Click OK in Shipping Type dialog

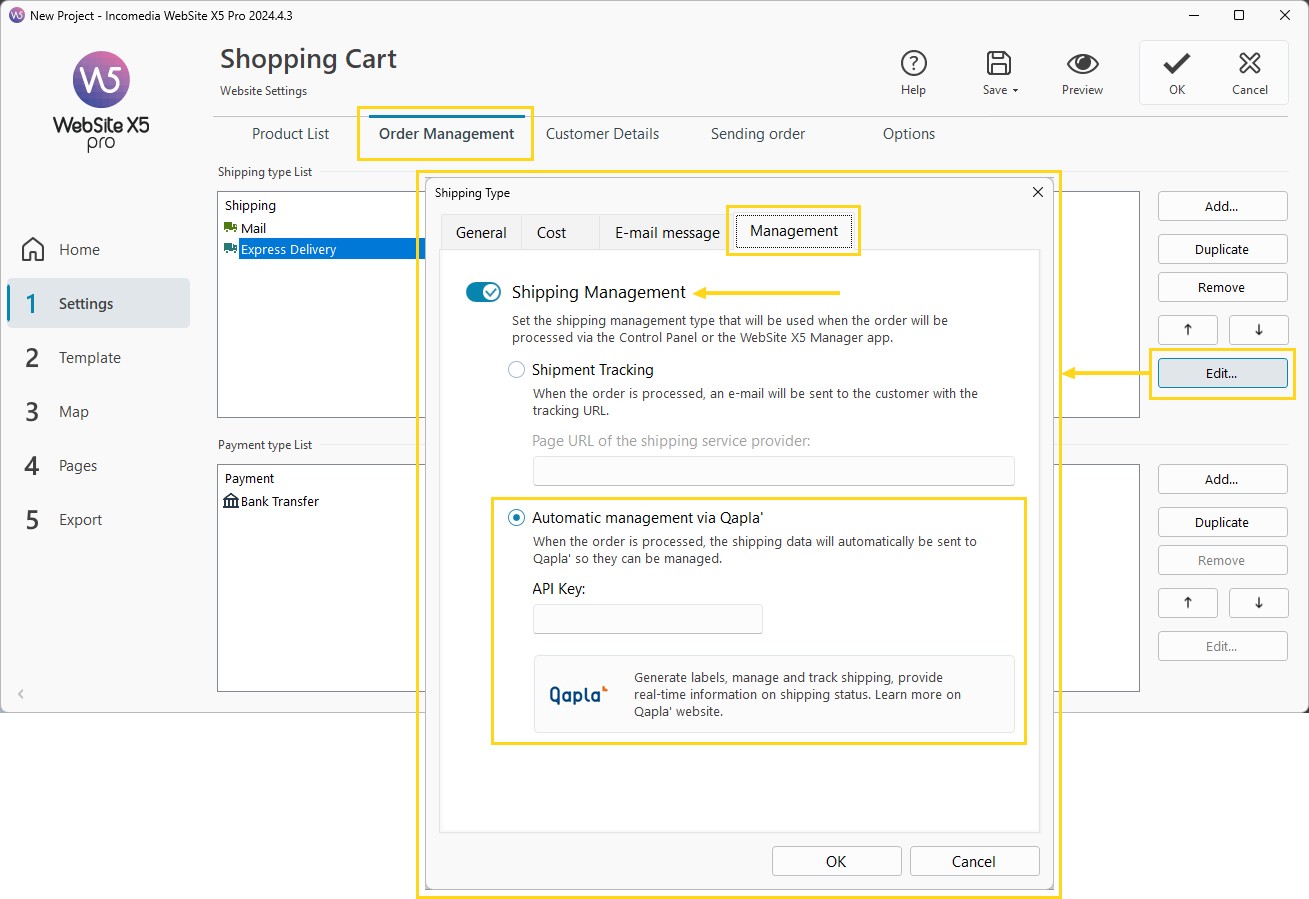(836, 861)
